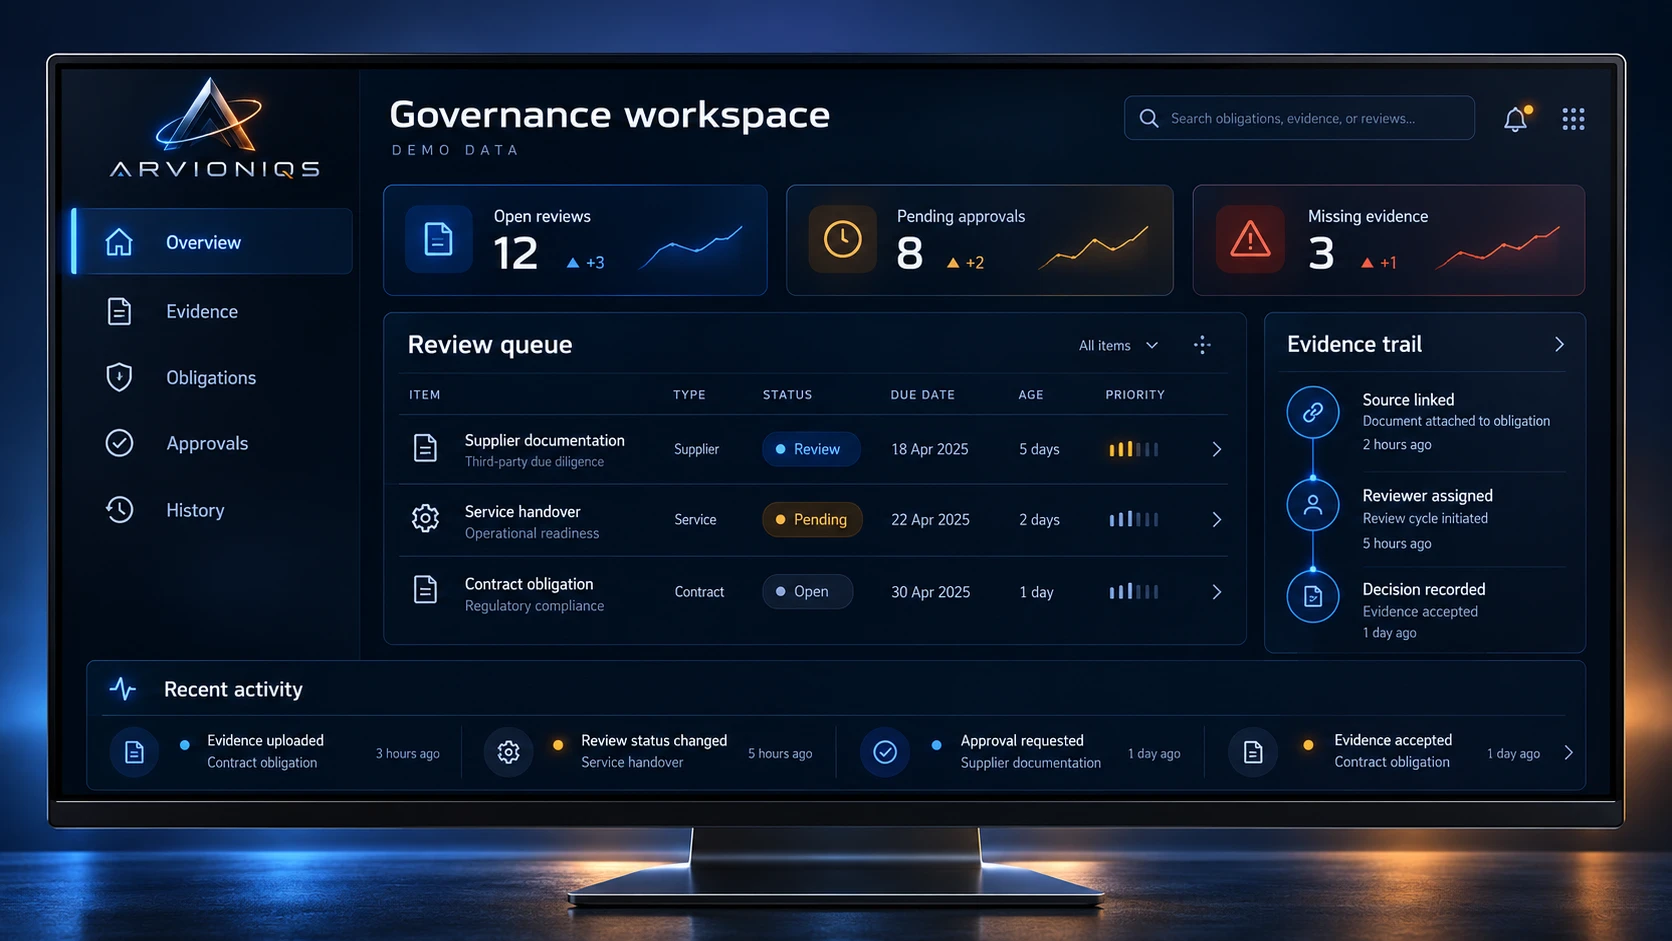This screenshot has height=941, width=1672.
Task: Expand the Supplier documentation row chevron
Action: click(1217, 449)
